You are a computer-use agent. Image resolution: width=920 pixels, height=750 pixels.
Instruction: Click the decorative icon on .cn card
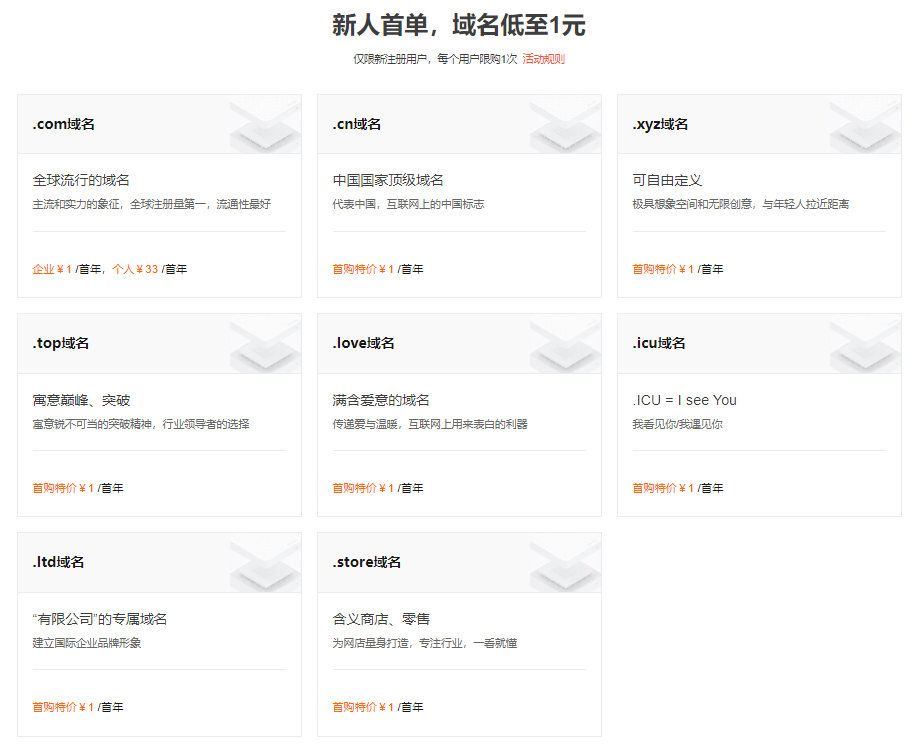coord(565,124)
